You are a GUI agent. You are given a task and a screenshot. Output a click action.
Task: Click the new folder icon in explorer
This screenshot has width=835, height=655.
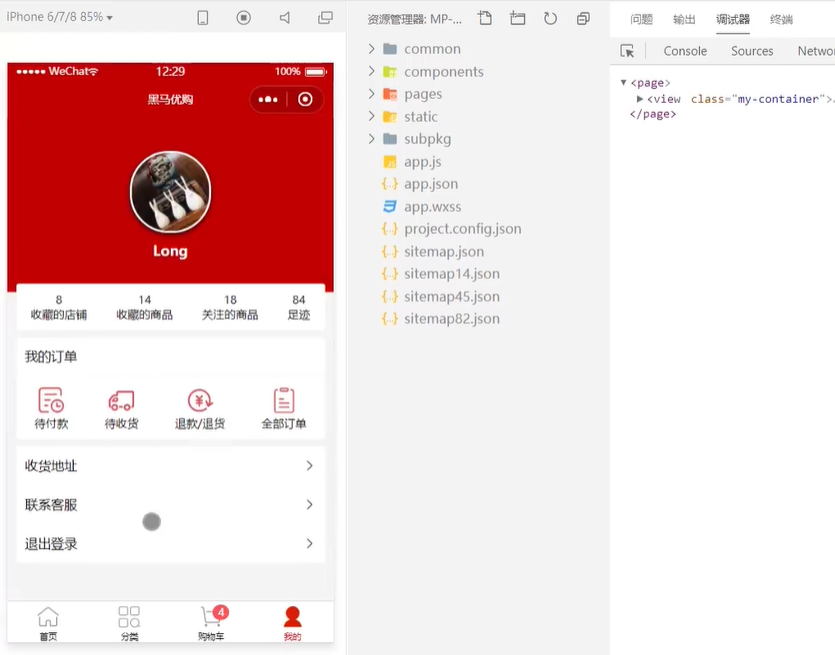[517, 18]
